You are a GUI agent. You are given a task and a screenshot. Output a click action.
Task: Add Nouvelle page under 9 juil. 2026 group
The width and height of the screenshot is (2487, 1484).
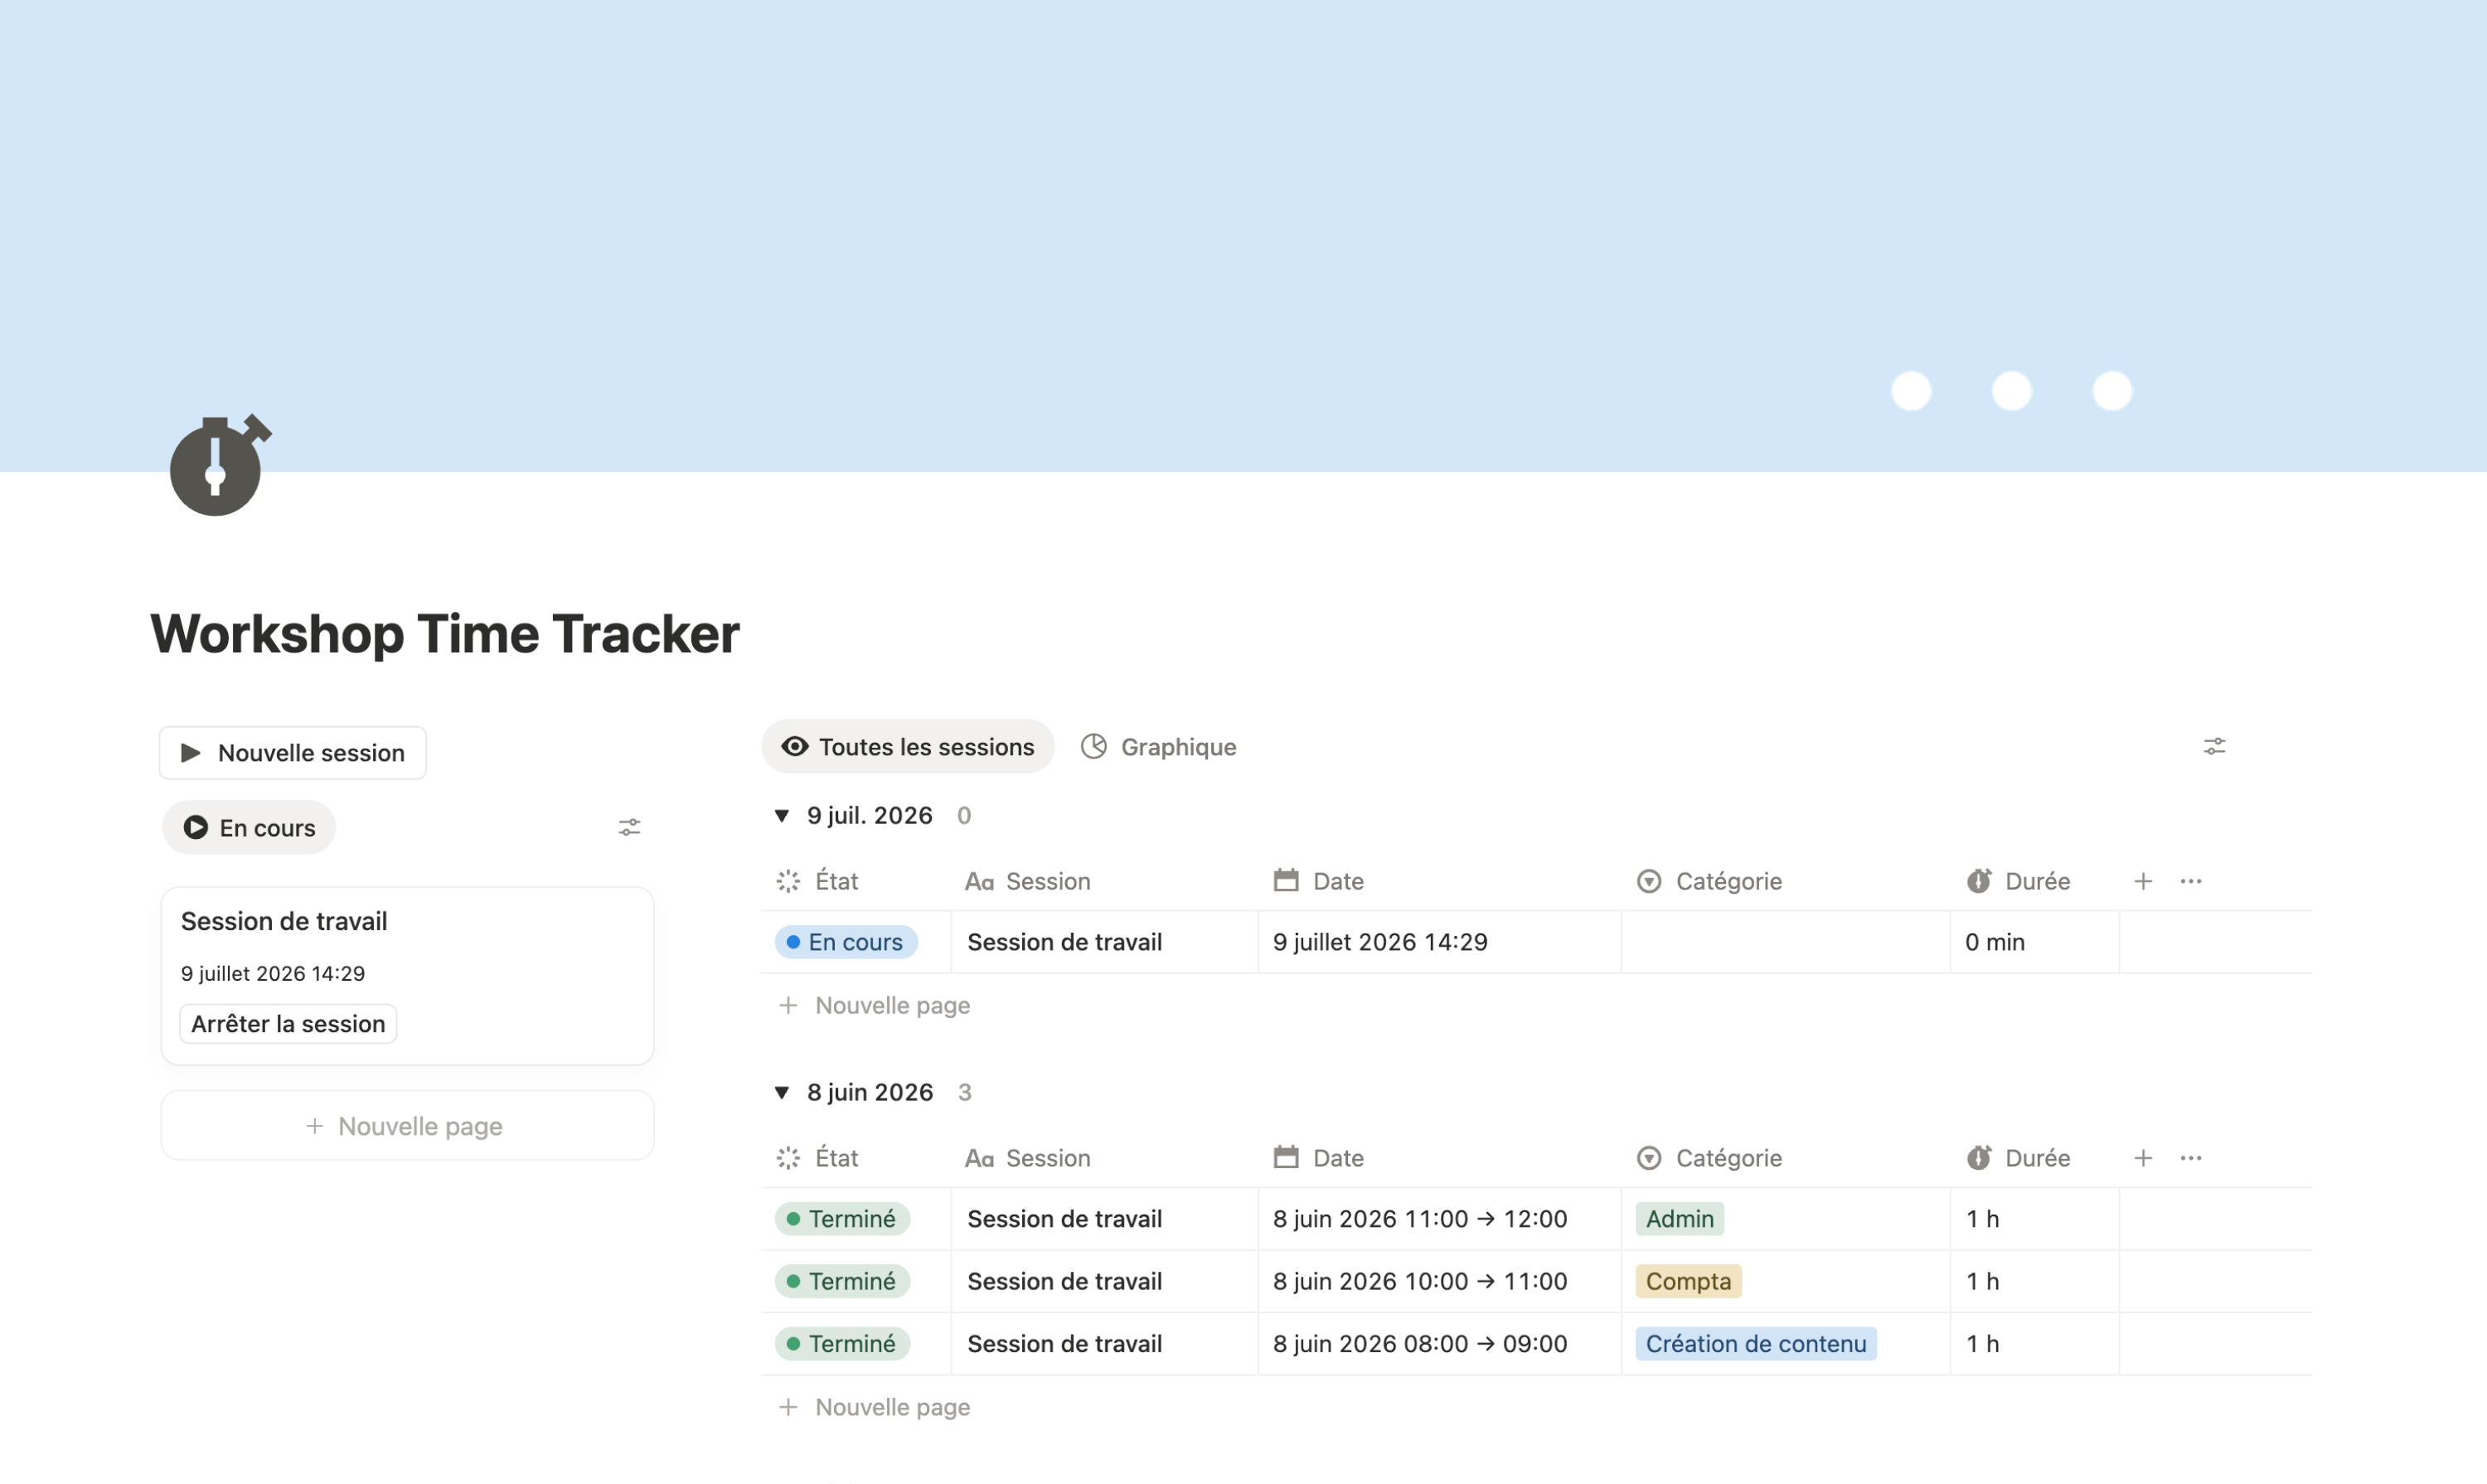[x=875, y=1005]
